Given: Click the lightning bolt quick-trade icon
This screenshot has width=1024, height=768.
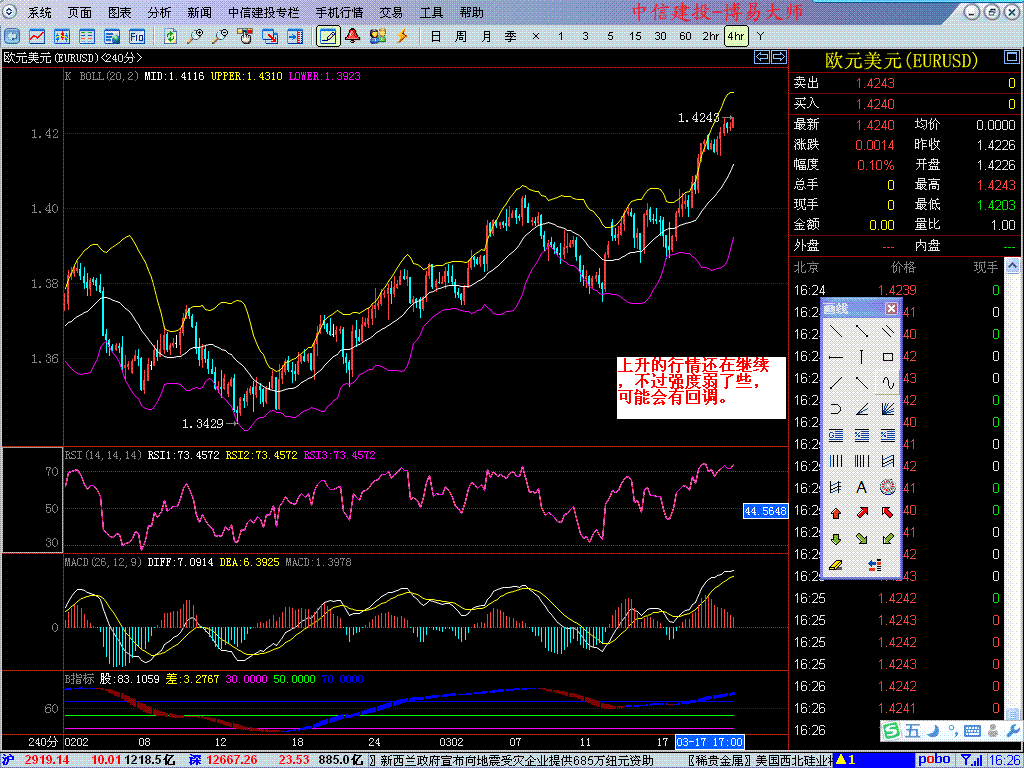Looking at the screenshot, I should [x=402, y=37].
